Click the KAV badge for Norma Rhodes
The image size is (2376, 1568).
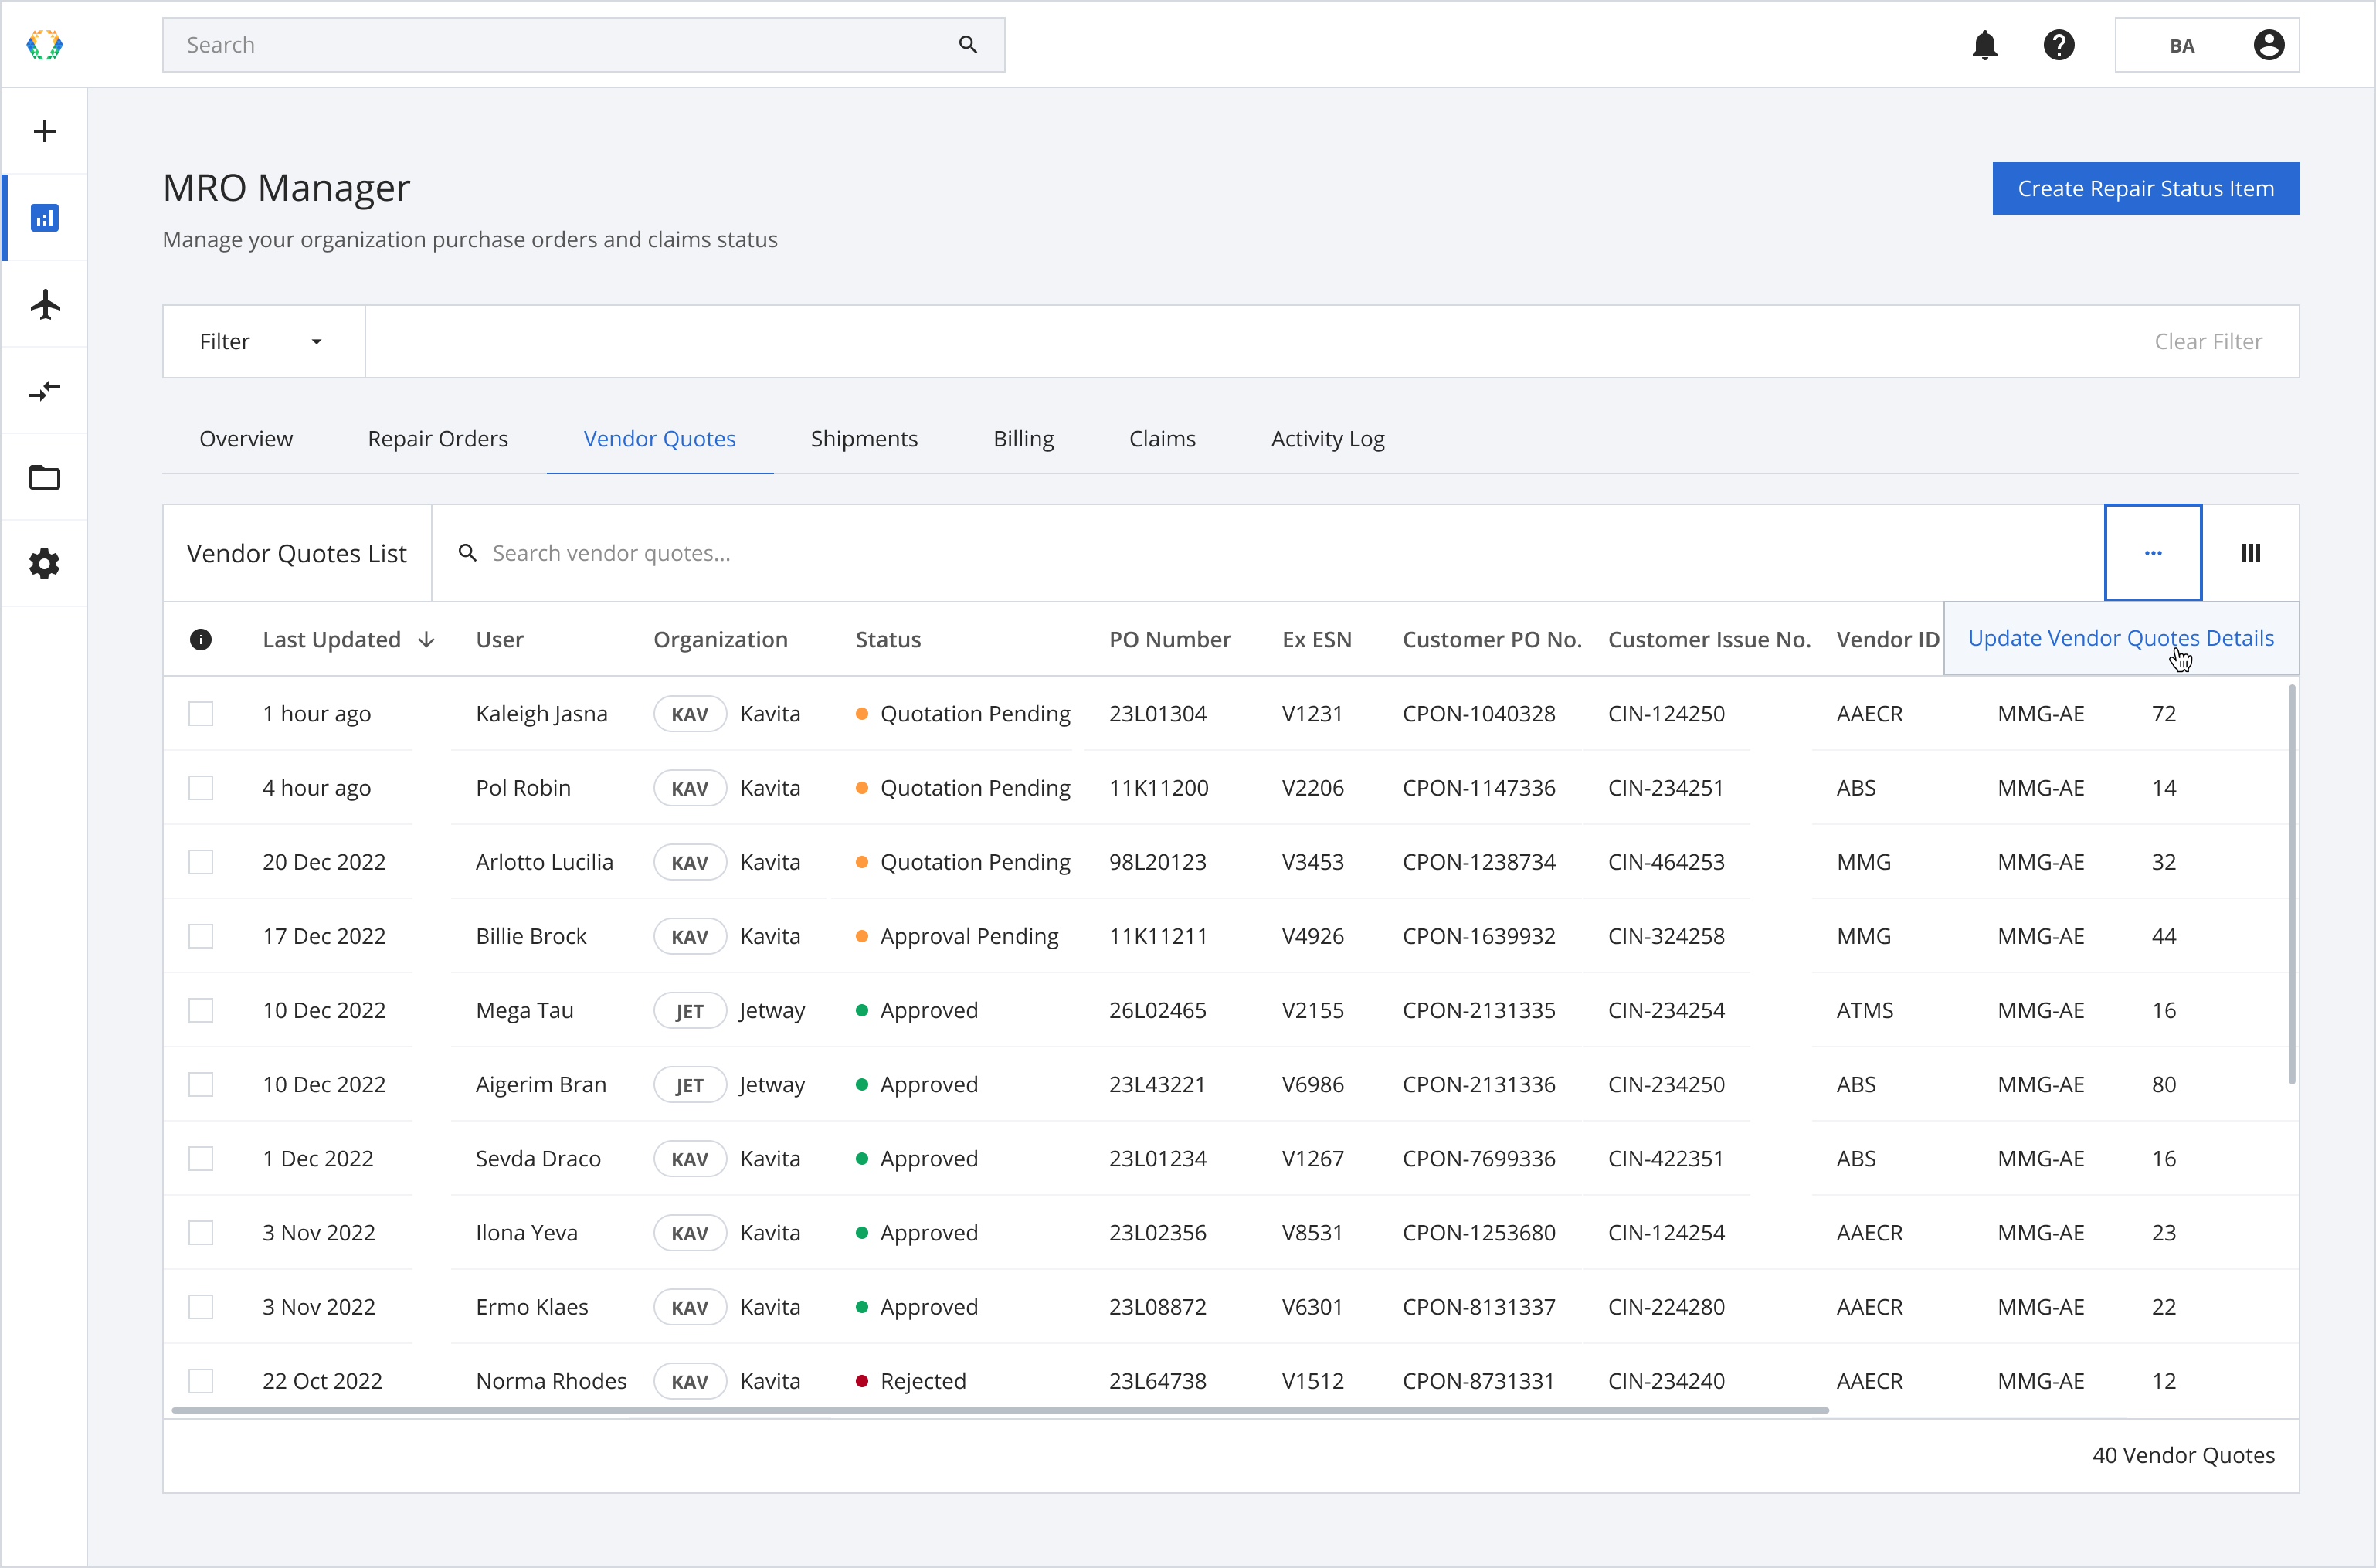point(689,1381)
